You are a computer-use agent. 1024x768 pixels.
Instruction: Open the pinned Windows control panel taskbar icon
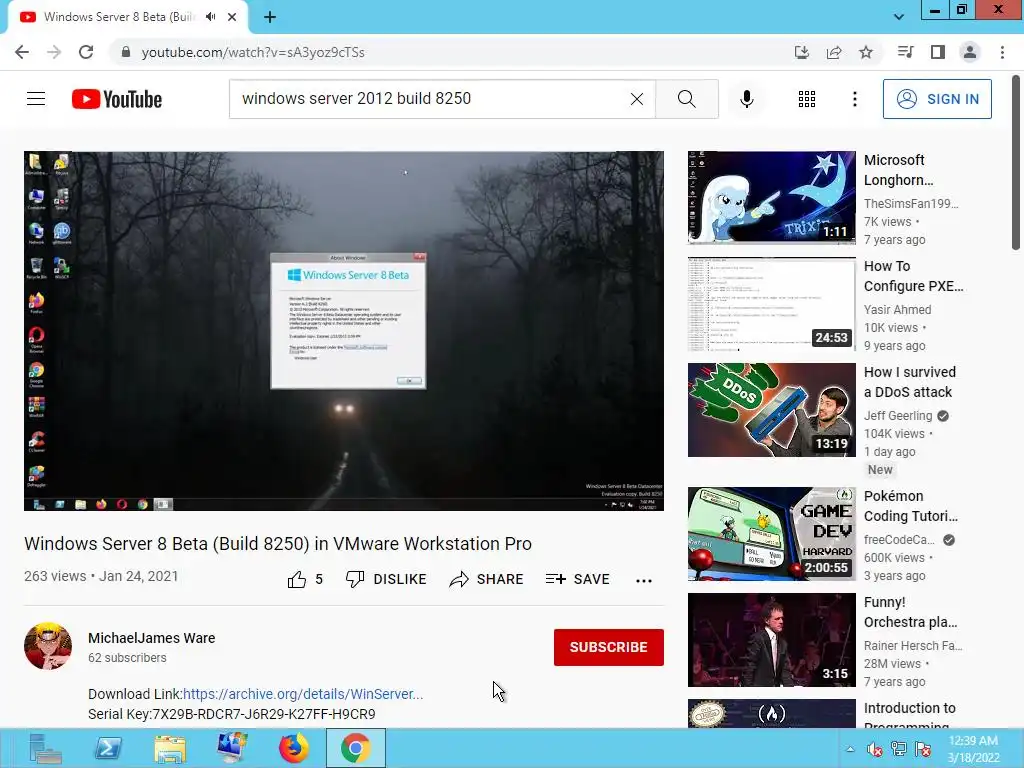[x=232, y=748]
